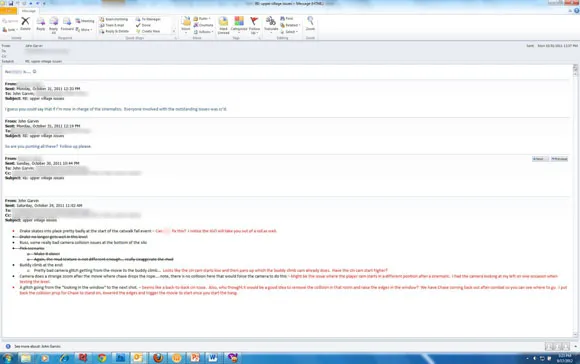Forward this email message
The image size is (580, 364).
(x=67, y=24)
